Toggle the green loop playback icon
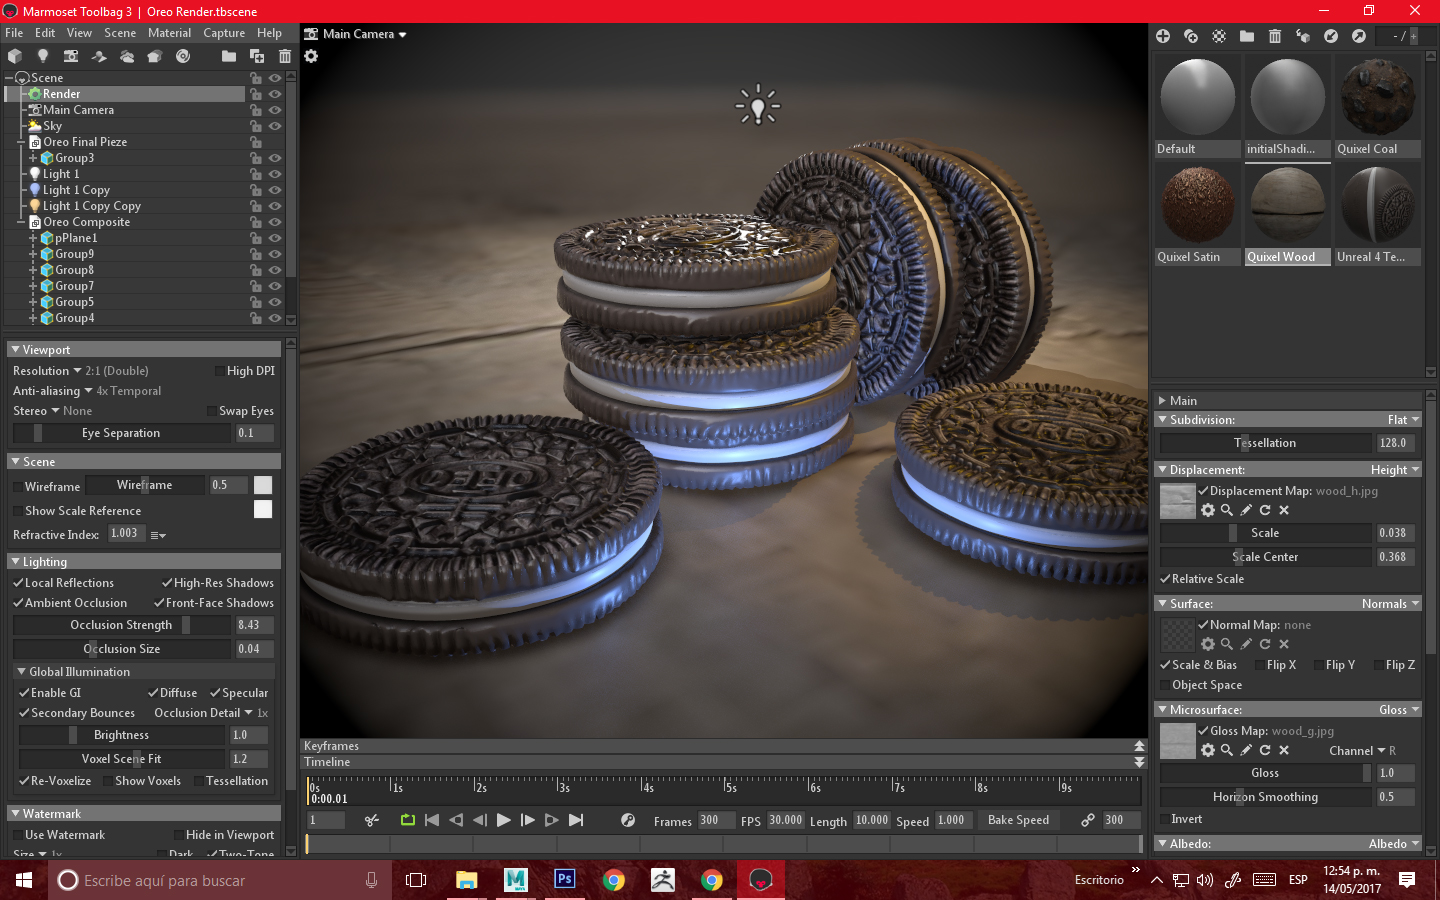This screenshot has height=900, width=1440. pyautogui.click(x=408, y=820)
